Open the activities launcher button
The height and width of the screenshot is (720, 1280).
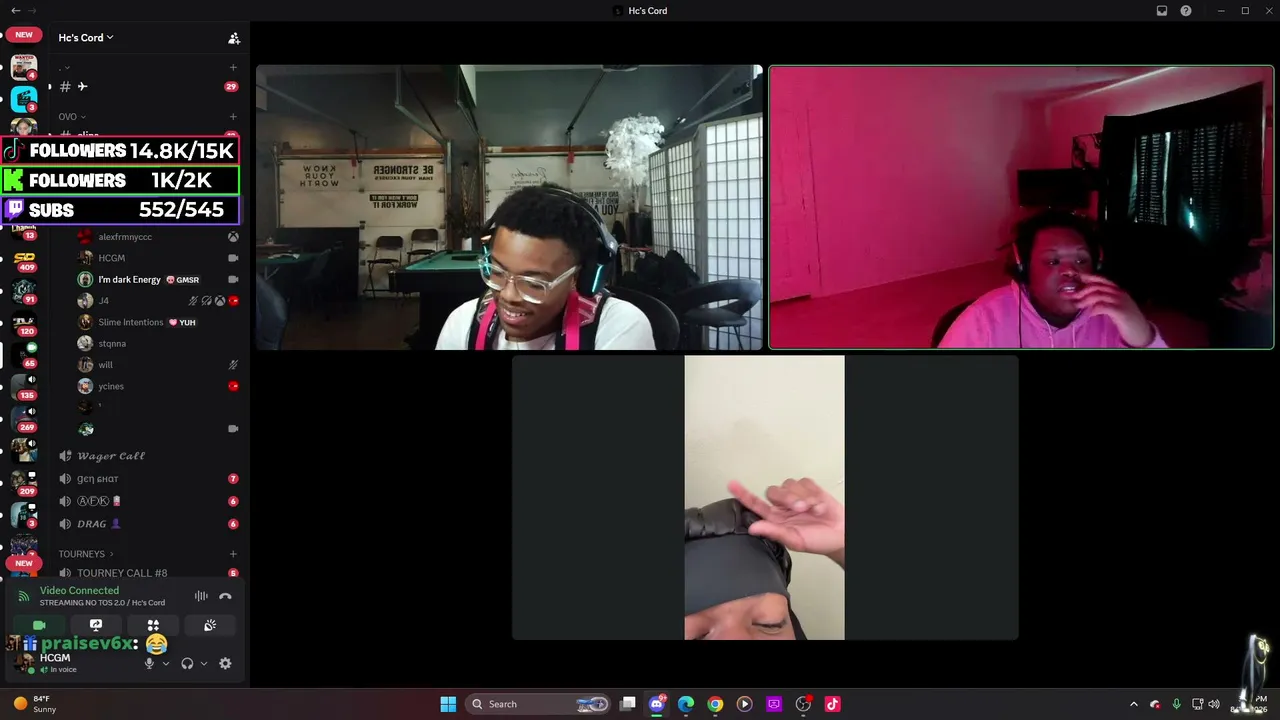pyautogui.click(x=153, y=625)
